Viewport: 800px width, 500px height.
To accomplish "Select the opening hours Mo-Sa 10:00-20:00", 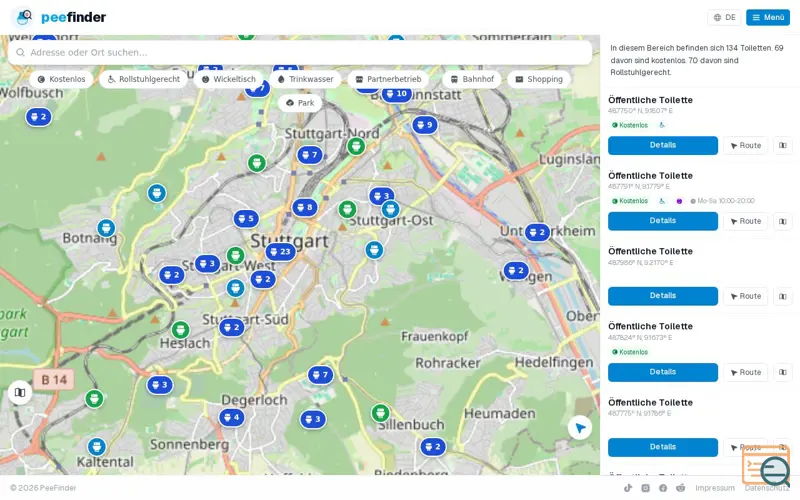I will (722, 201).
